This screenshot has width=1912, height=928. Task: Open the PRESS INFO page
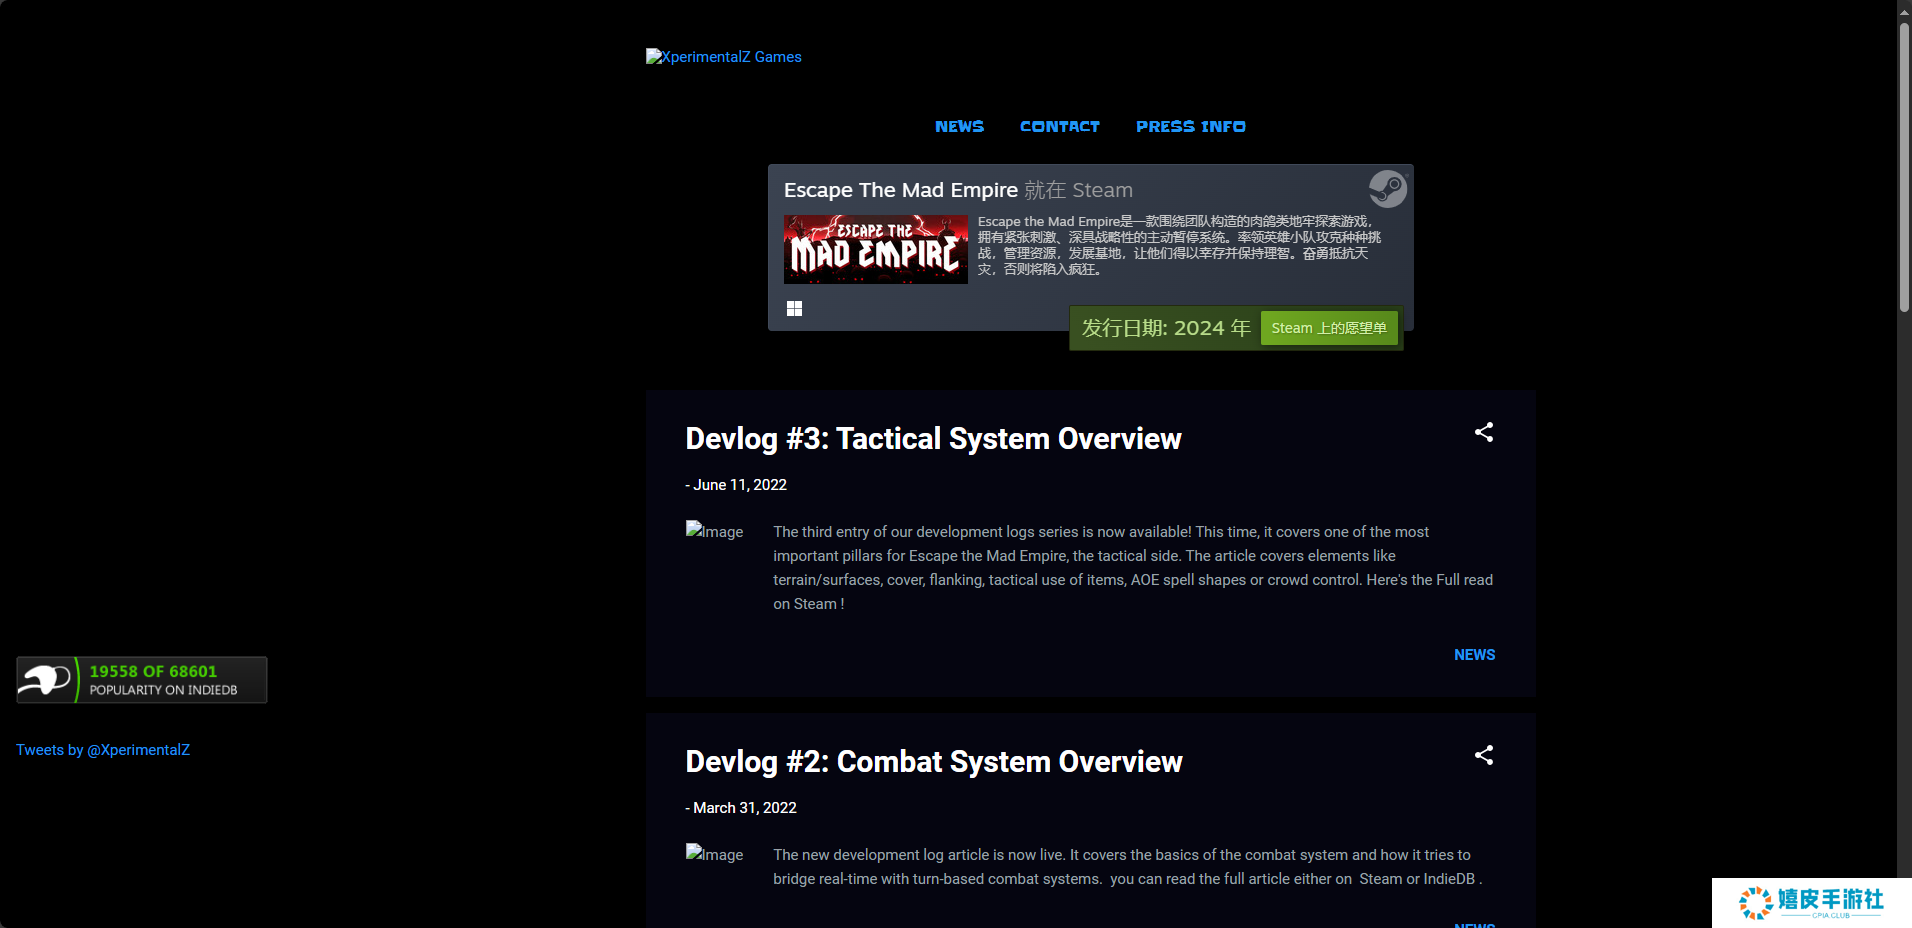pos(1190,127)
